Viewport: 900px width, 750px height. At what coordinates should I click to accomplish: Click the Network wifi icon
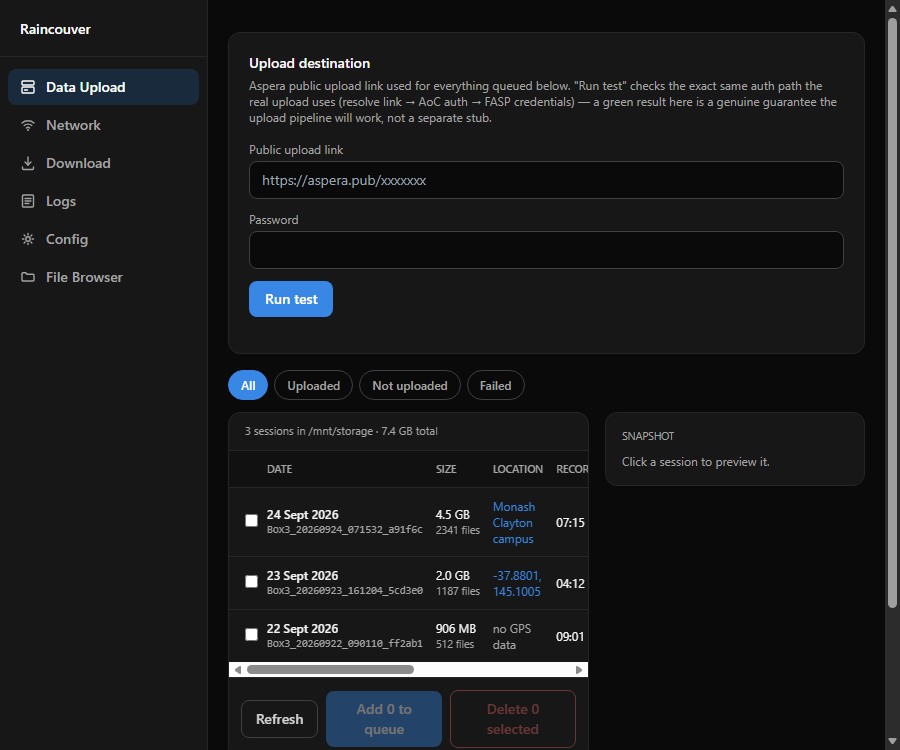pos(28,125)
